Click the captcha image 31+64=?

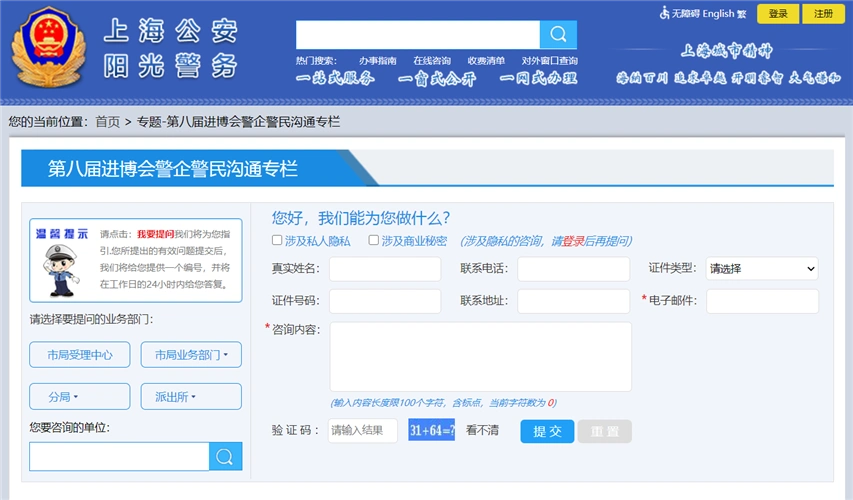click(431, 430)
